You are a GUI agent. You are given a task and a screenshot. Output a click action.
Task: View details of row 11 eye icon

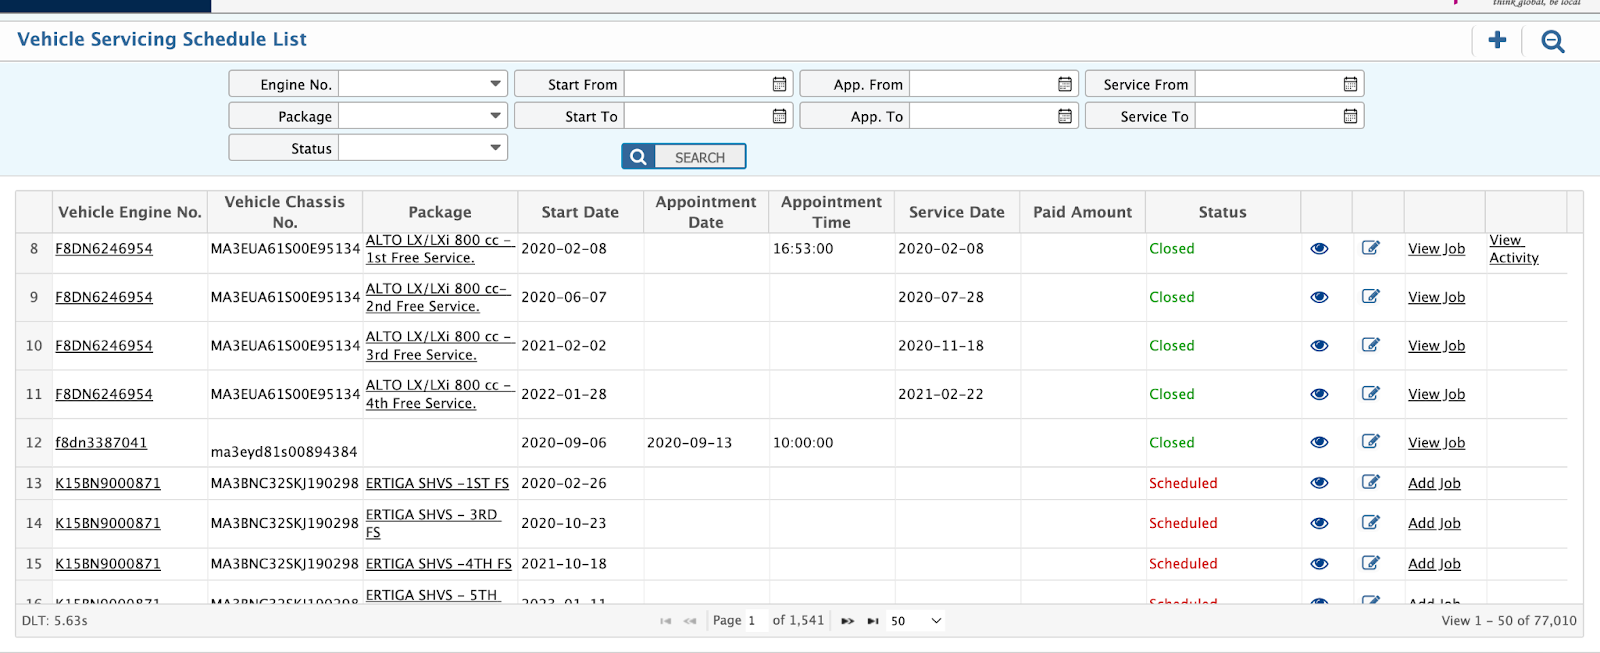pos(1320,394)
